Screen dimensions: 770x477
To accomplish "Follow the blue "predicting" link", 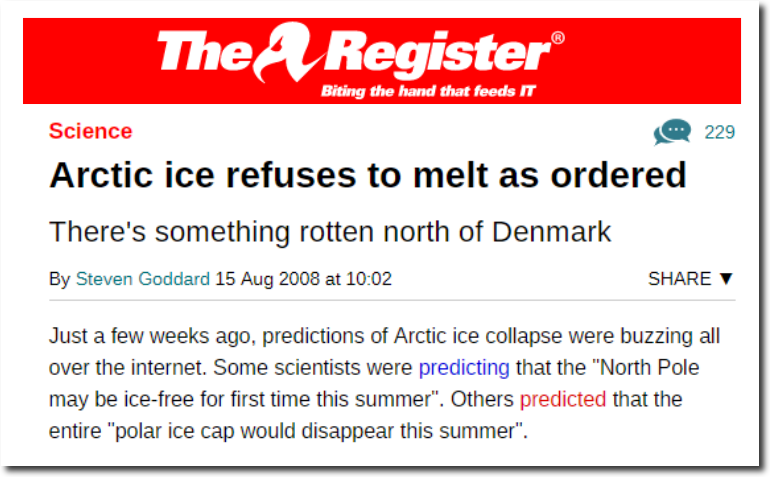I will click(x=464, y=367).
